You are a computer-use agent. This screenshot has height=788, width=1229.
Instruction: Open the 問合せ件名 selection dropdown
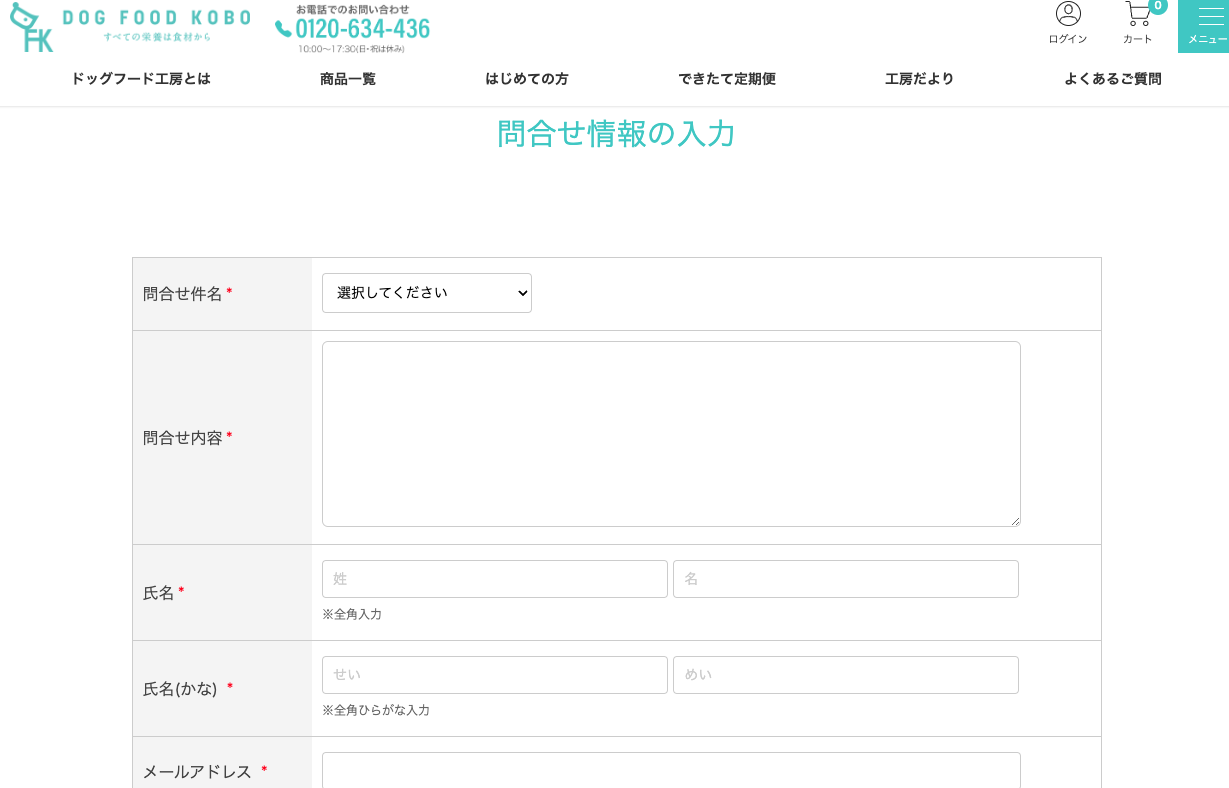coord(426,292)
